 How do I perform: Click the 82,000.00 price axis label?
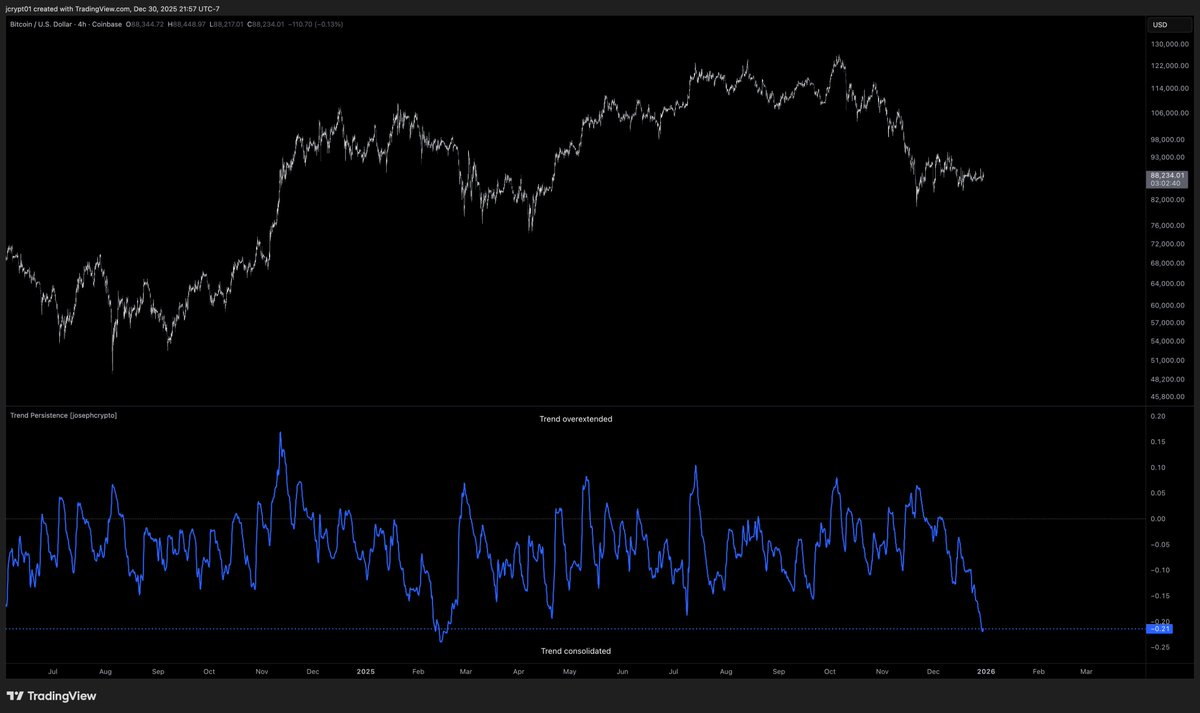1168,200
